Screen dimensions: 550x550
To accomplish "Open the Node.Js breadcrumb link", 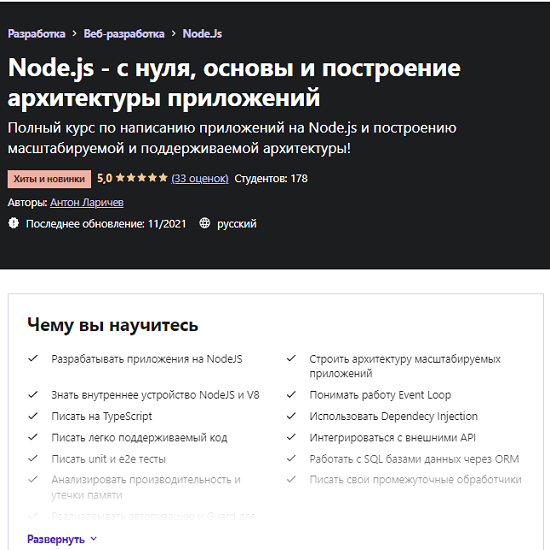I will (202, 34).
